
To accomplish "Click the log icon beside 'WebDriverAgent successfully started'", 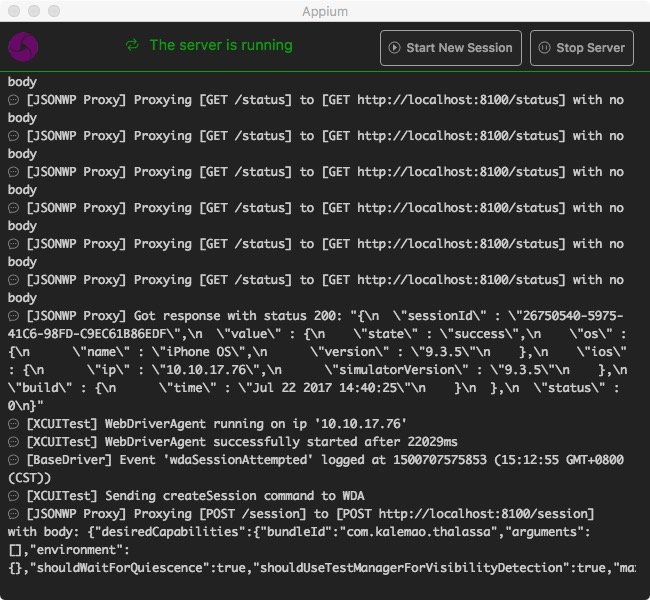I will point(14,442).
